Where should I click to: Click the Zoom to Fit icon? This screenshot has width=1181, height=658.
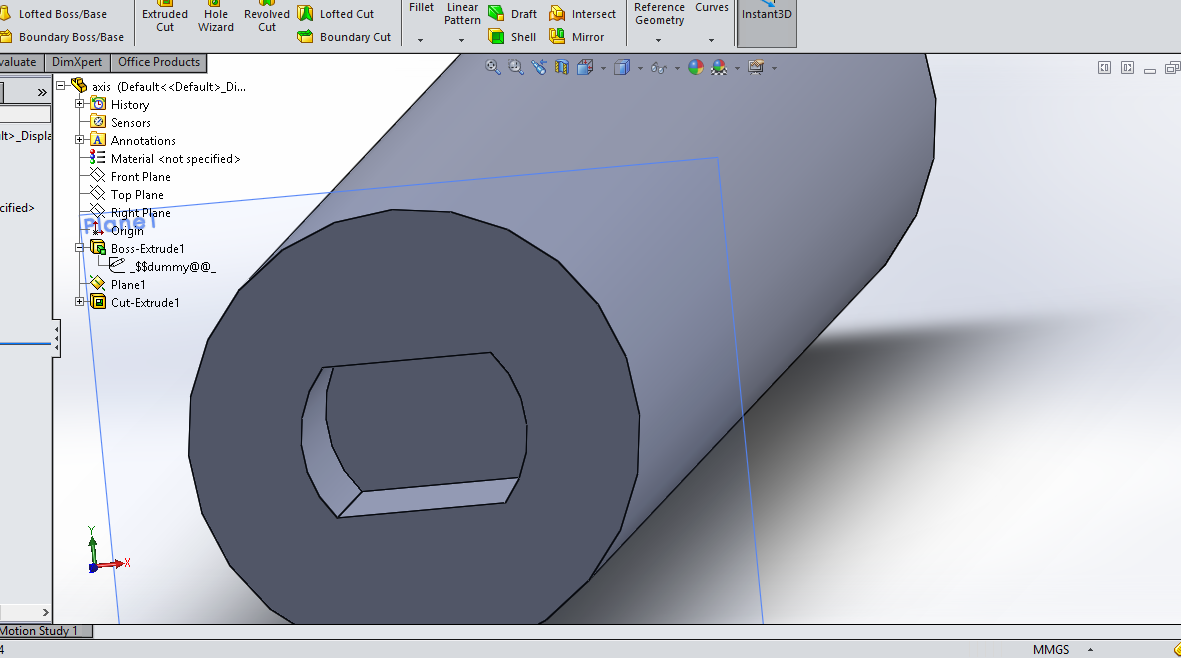point(493,67)
